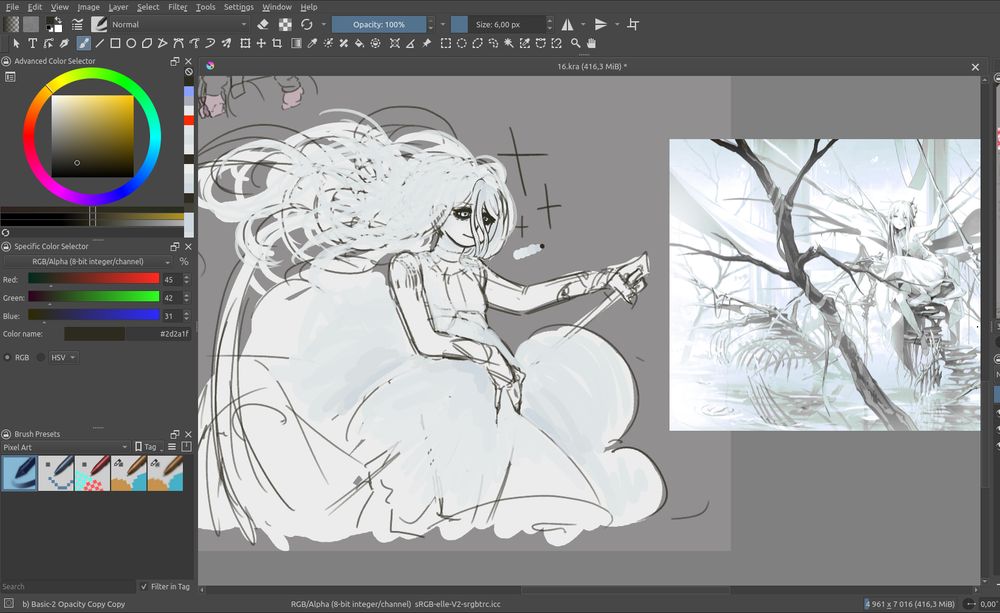Open the Layer menu

(x=118, y=7)
